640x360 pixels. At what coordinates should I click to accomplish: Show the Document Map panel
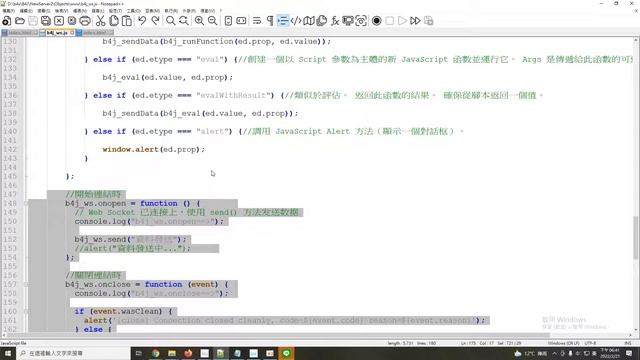309,21
